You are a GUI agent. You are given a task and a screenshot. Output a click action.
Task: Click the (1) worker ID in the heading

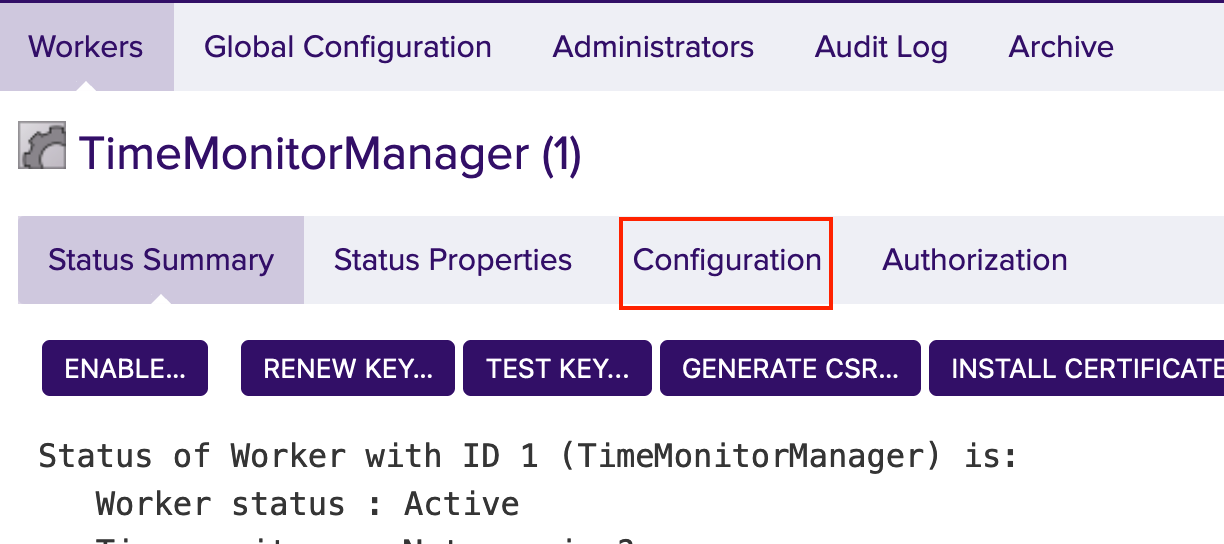[x=561, y=154]
